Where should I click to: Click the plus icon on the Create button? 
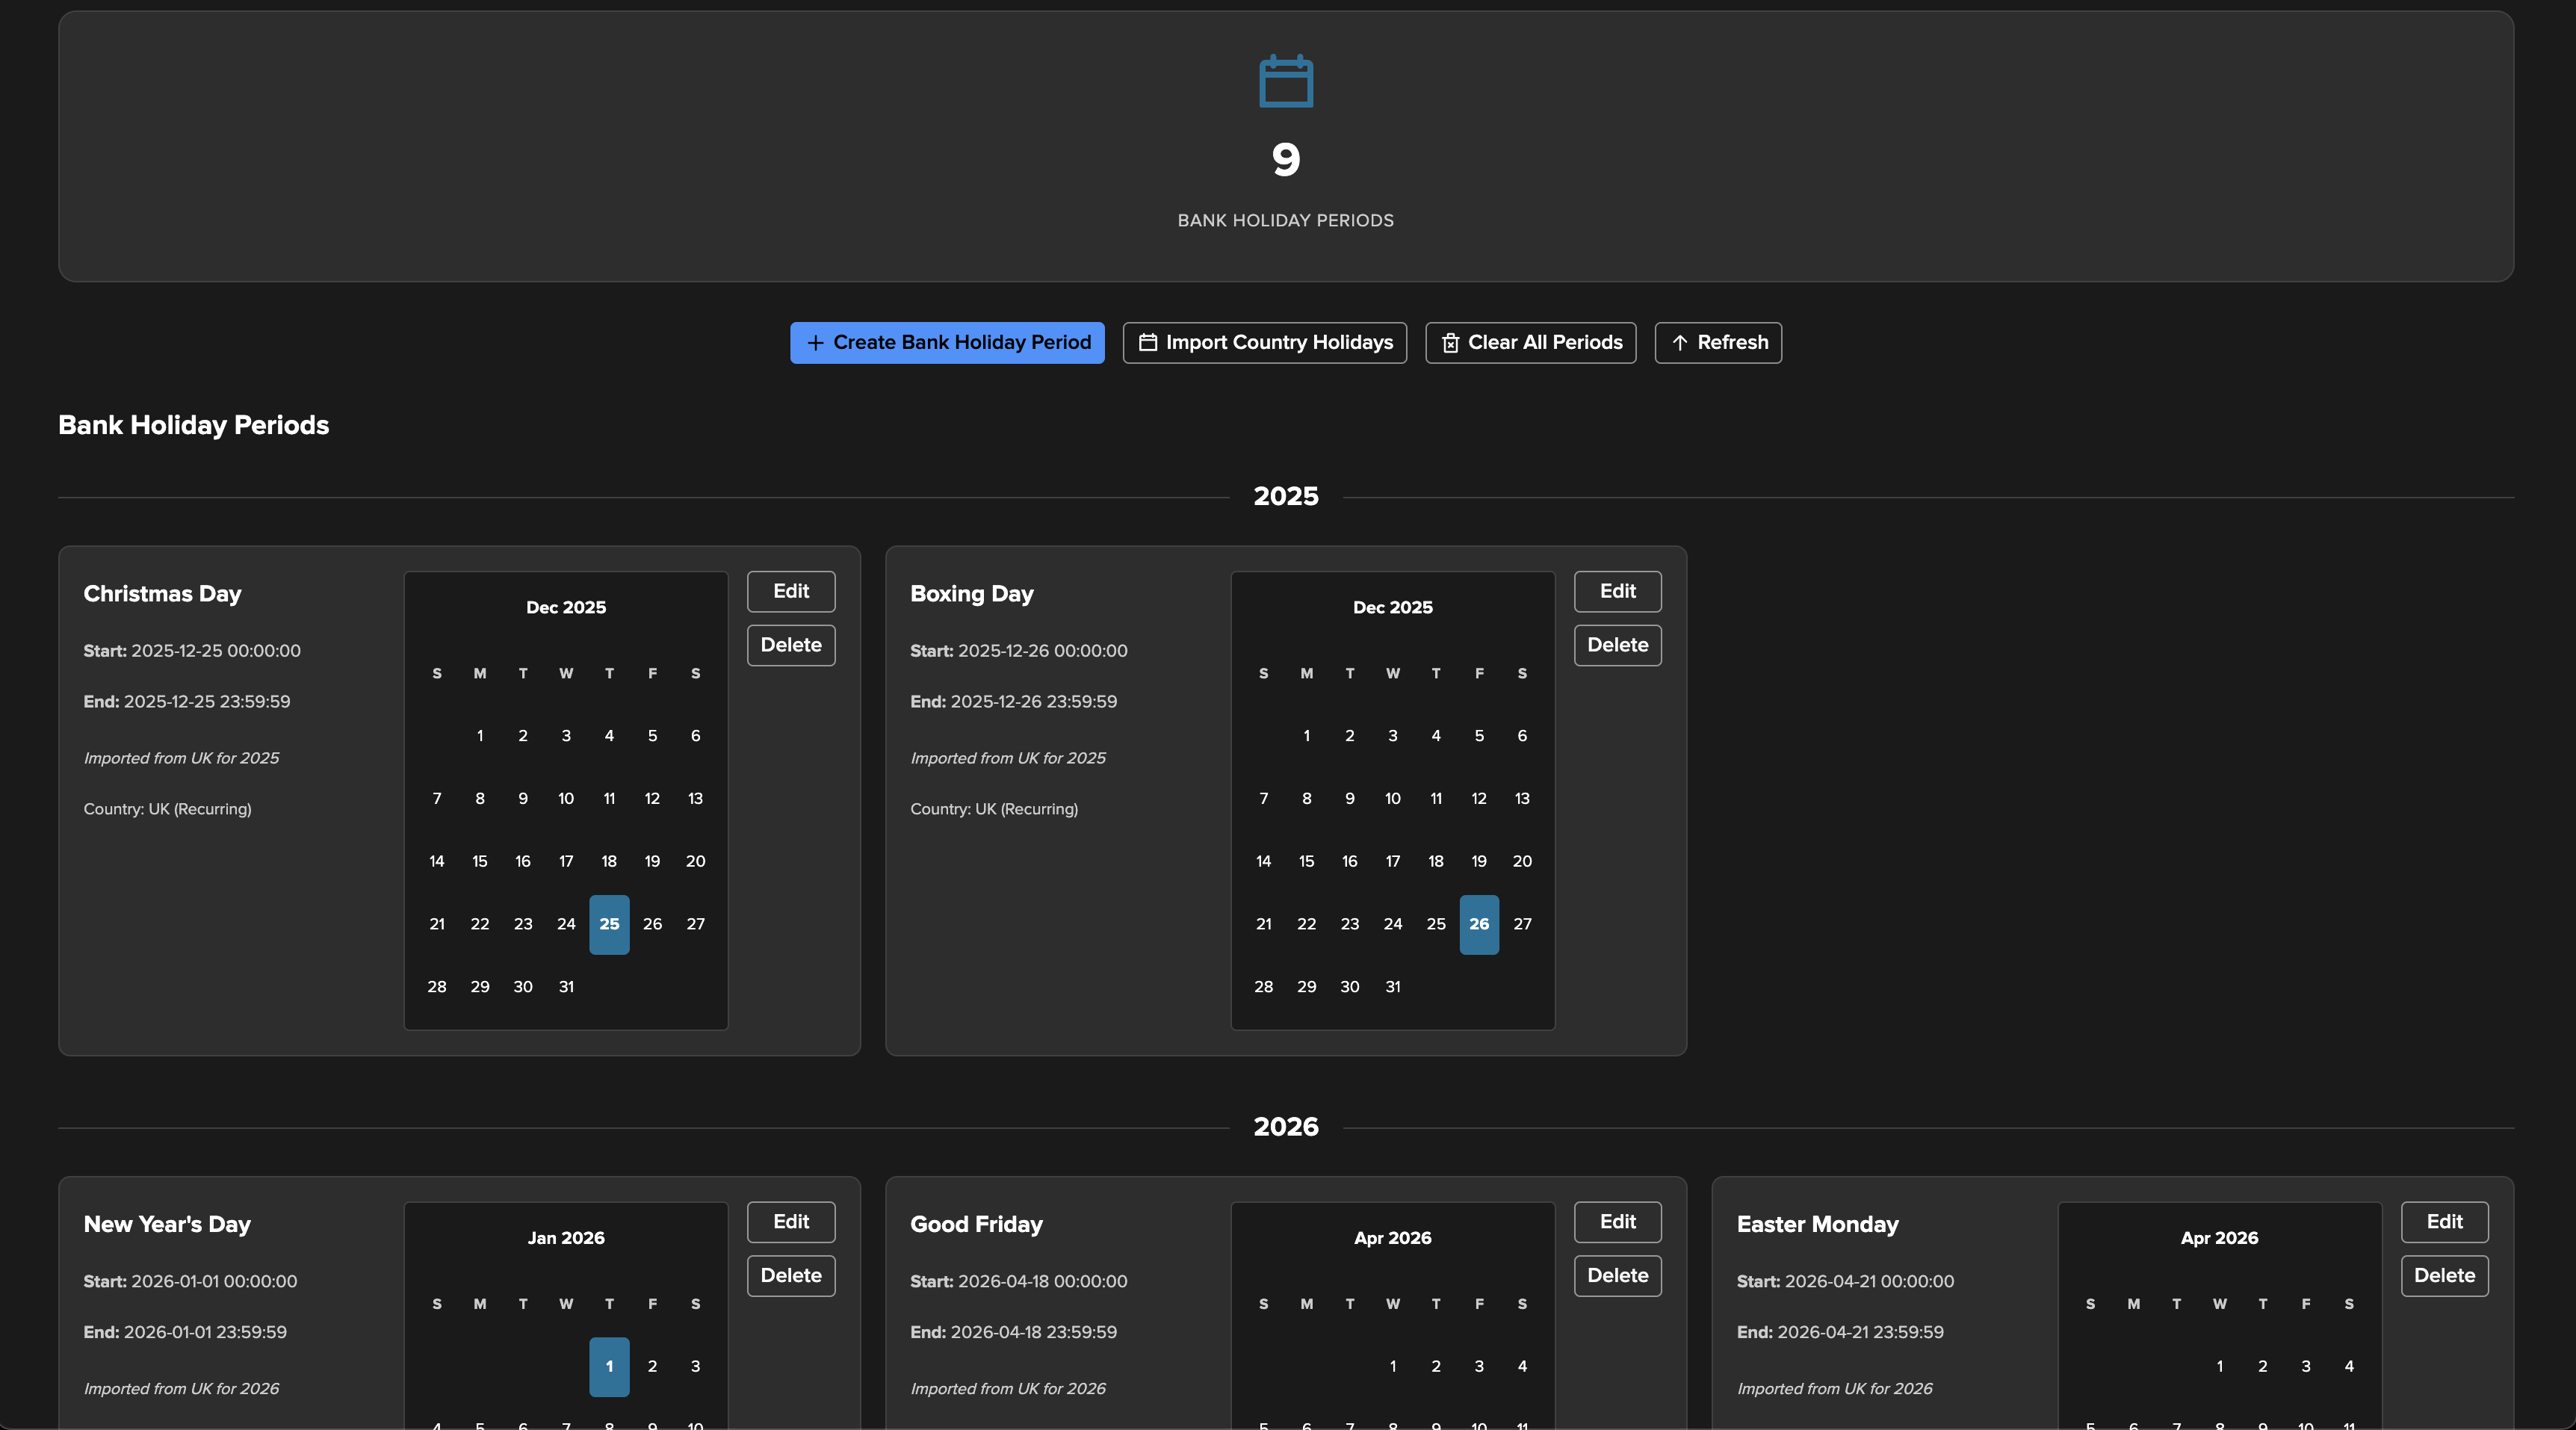coord(815,343)
